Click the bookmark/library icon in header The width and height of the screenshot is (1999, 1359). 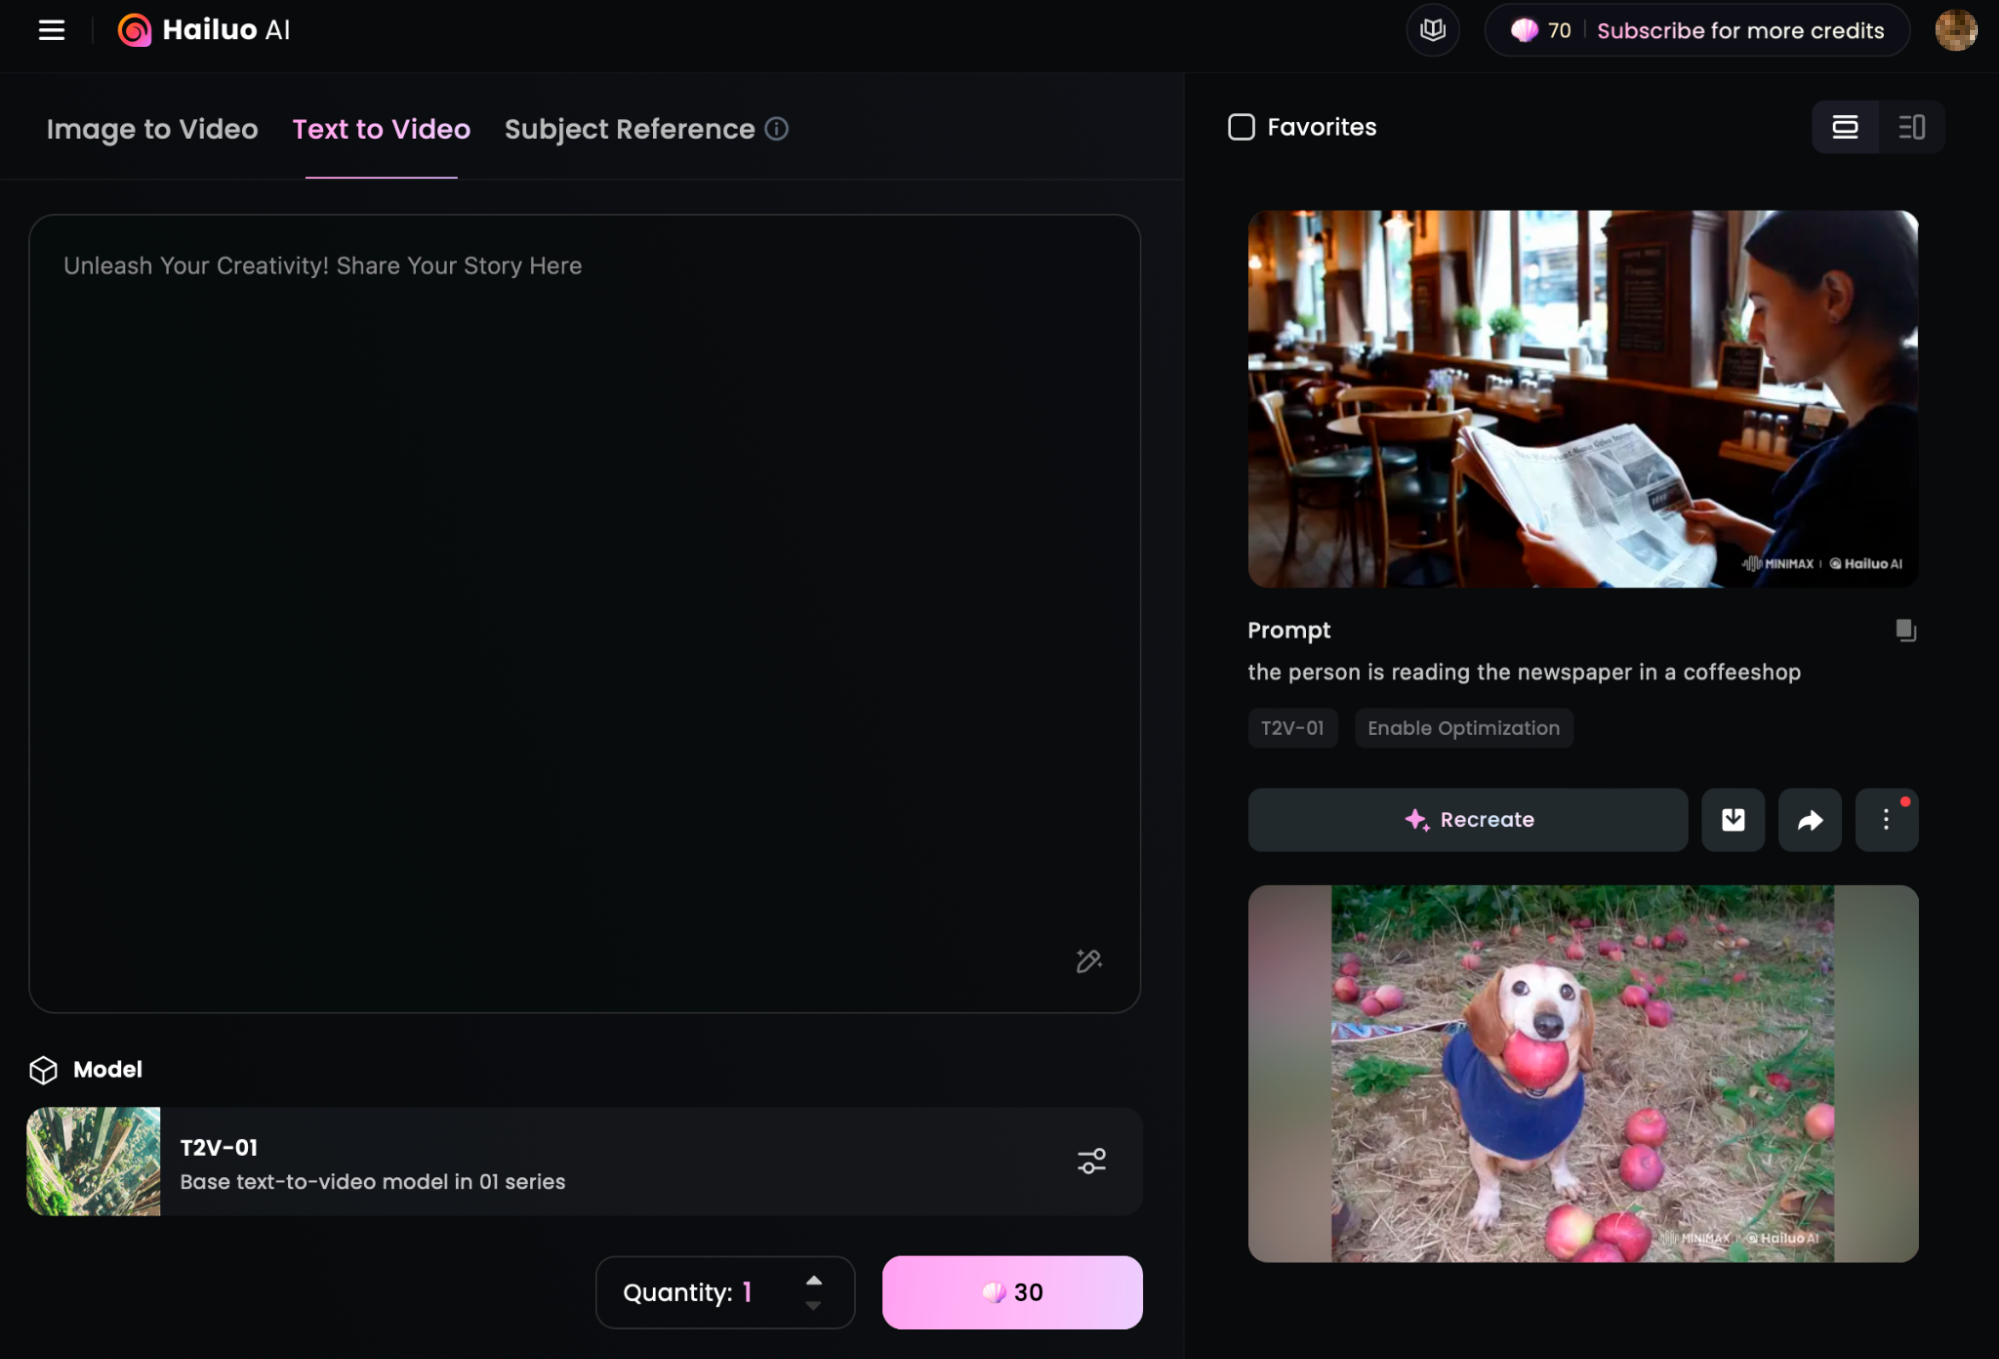coord(1432,27)
